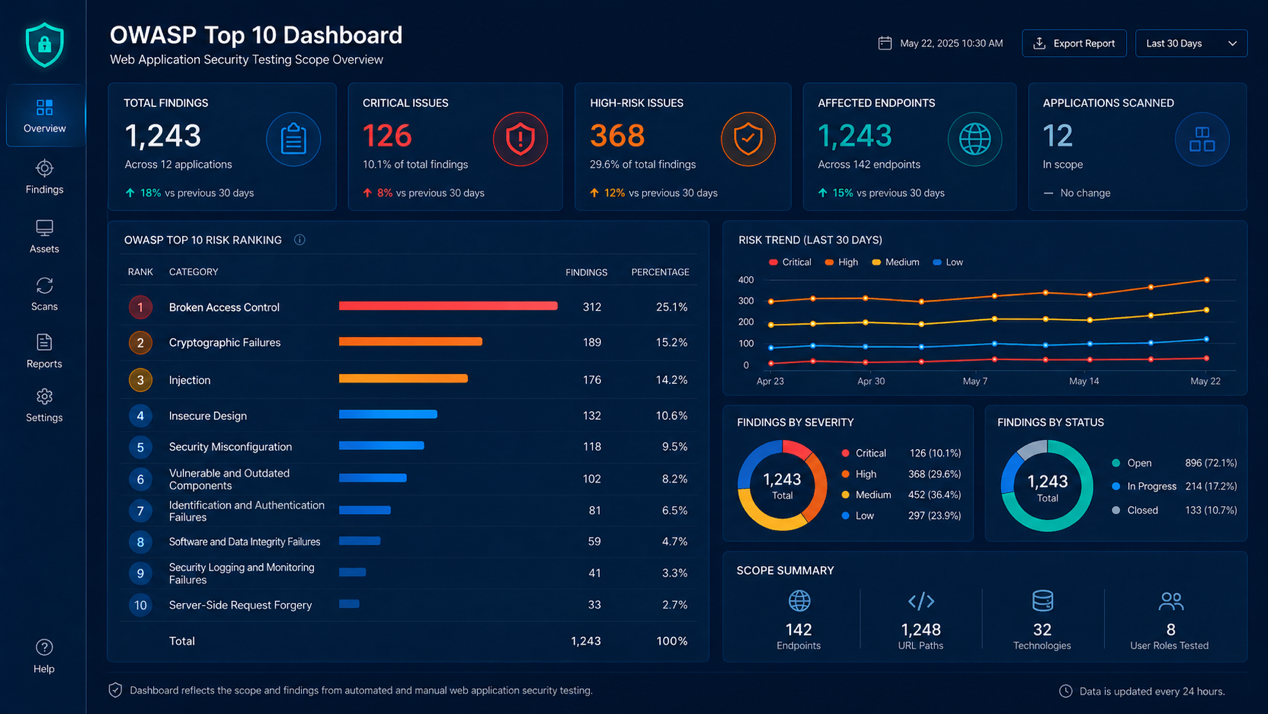Click the clock icon beside the data update note
The width and height of the screenshot is (1268, 714).
click(x=1066, y=691)
